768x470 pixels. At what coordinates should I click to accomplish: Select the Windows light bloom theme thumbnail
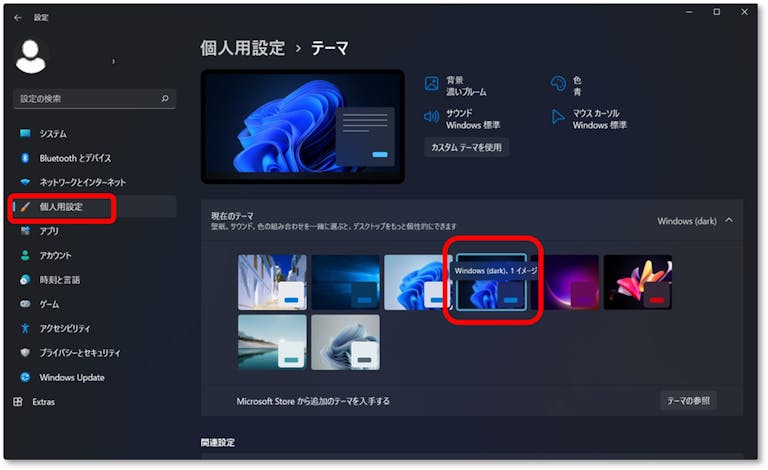click(417, 282)
